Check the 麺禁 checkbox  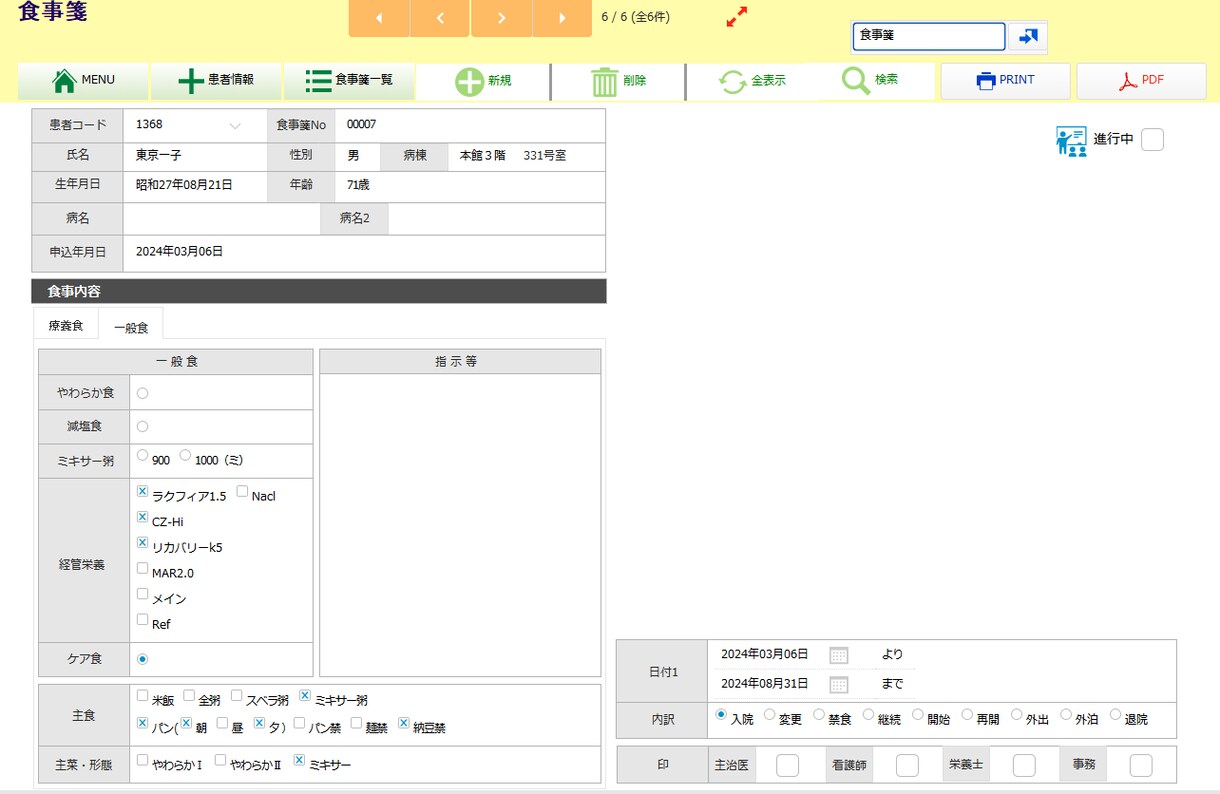click(x=356, y=722)
